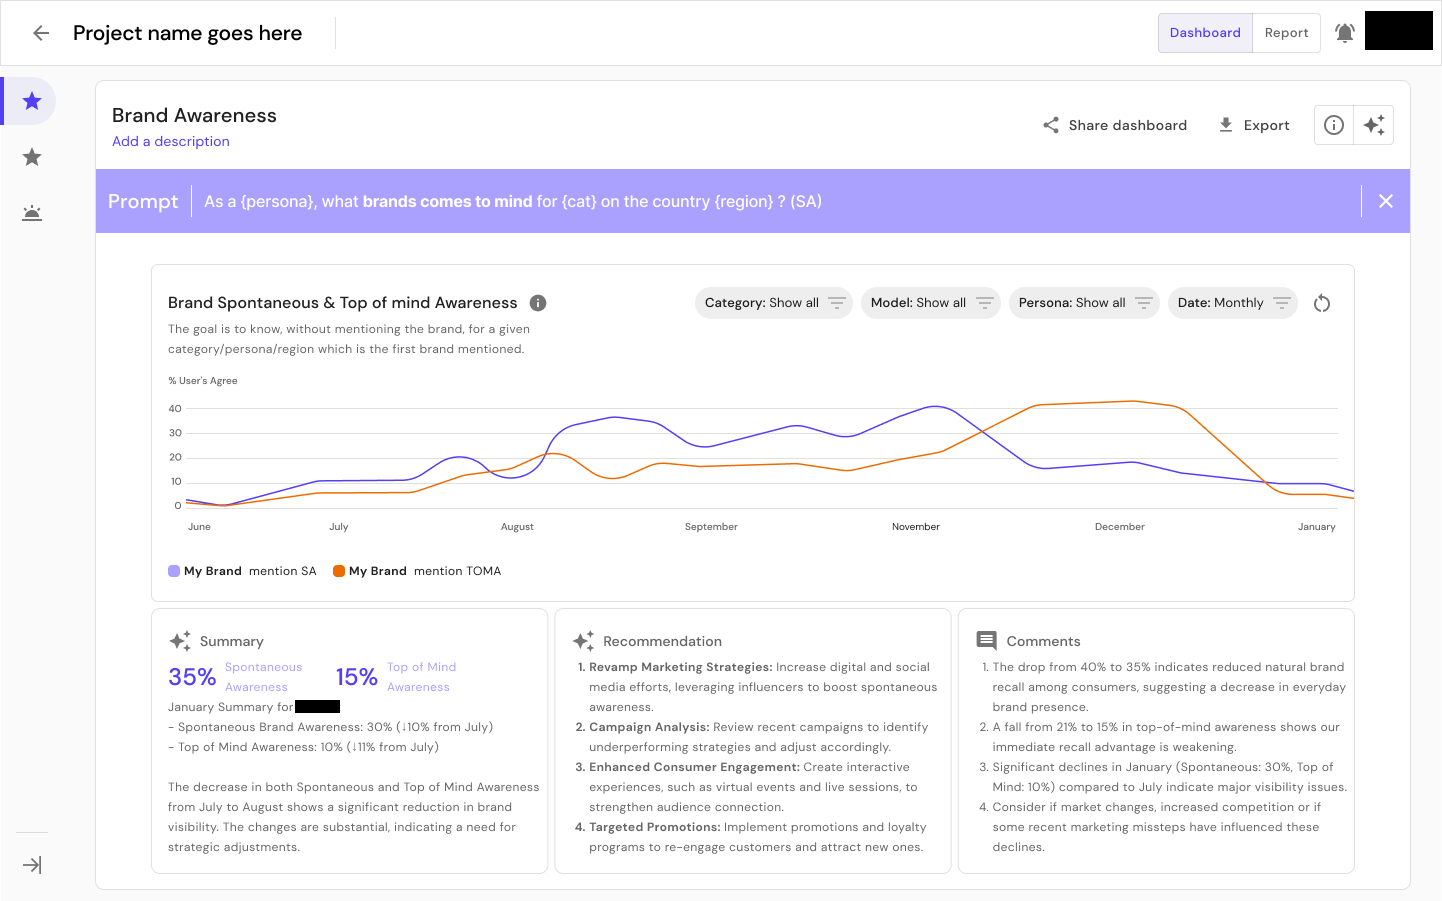Click the Add a description link
Screen dimensions: 1442x901
point(170,141)
